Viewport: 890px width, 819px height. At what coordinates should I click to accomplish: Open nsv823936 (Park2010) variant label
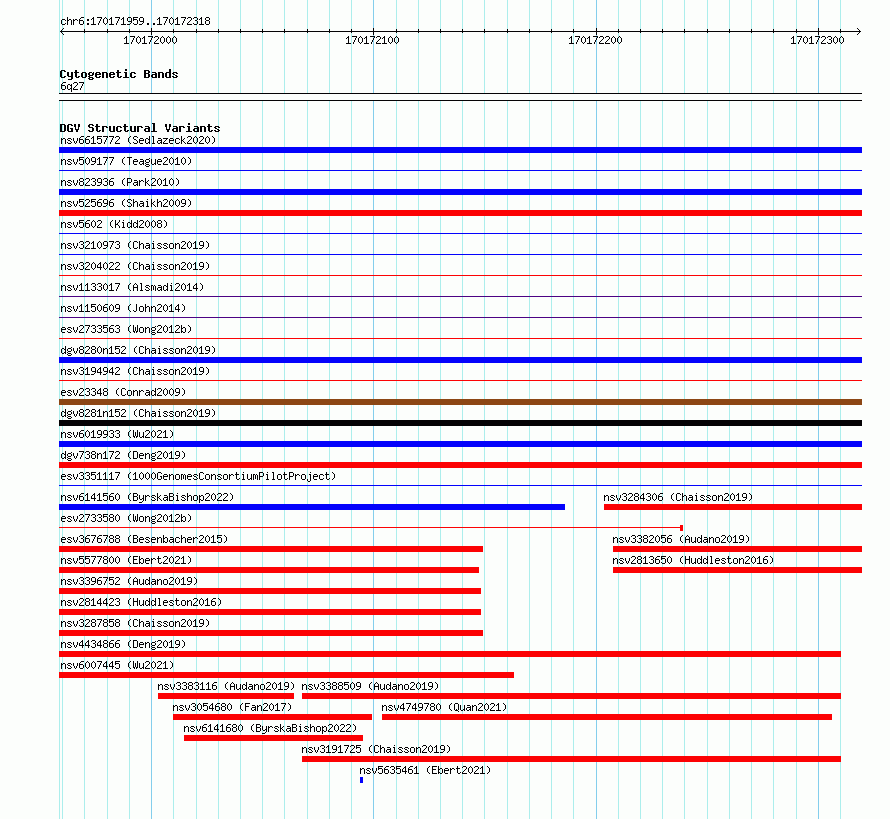coord(120,182)
